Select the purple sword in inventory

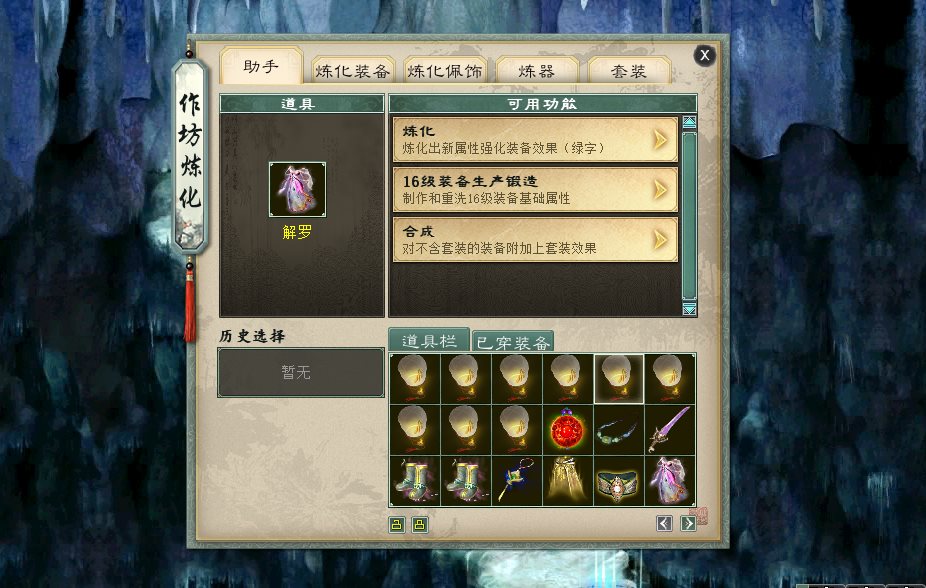670,430
